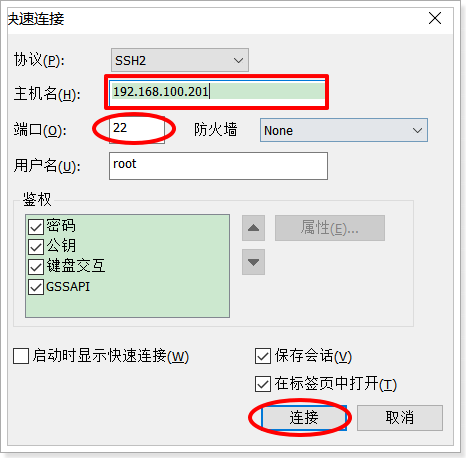The image size is (466, 458).
Task: Focus the hostname field with 192.168.100.201
Action: (217, 91)
